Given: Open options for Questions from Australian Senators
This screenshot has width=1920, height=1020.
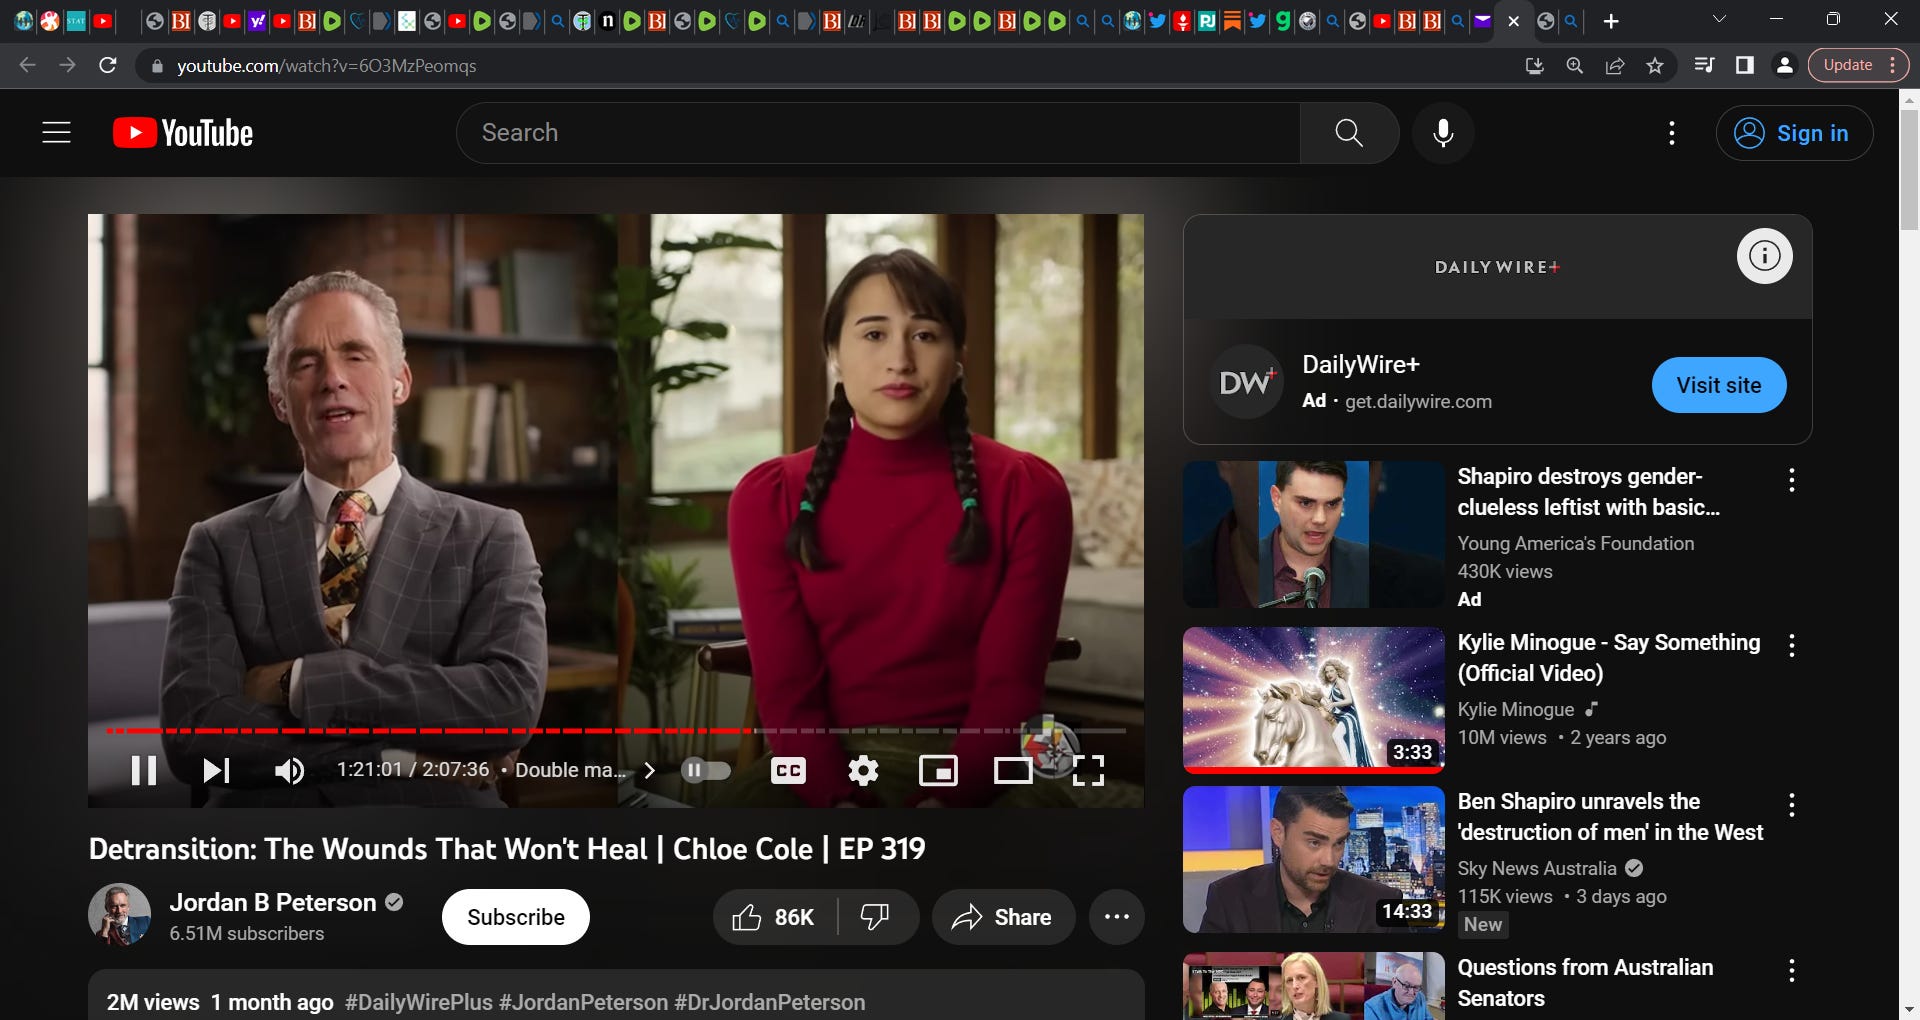Looking at the screenshot, I should 1791,970.
